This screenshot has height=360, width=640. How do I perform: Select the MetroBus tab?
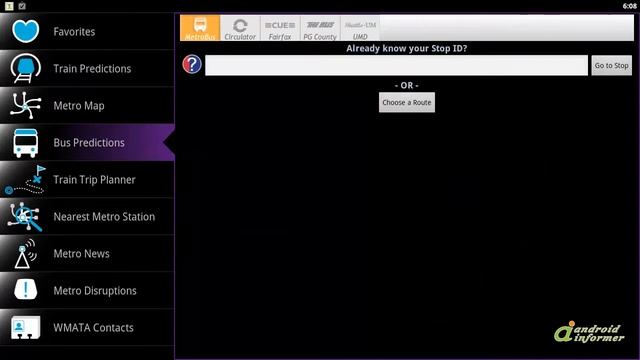pyautogui.click(x=200, y=28)
